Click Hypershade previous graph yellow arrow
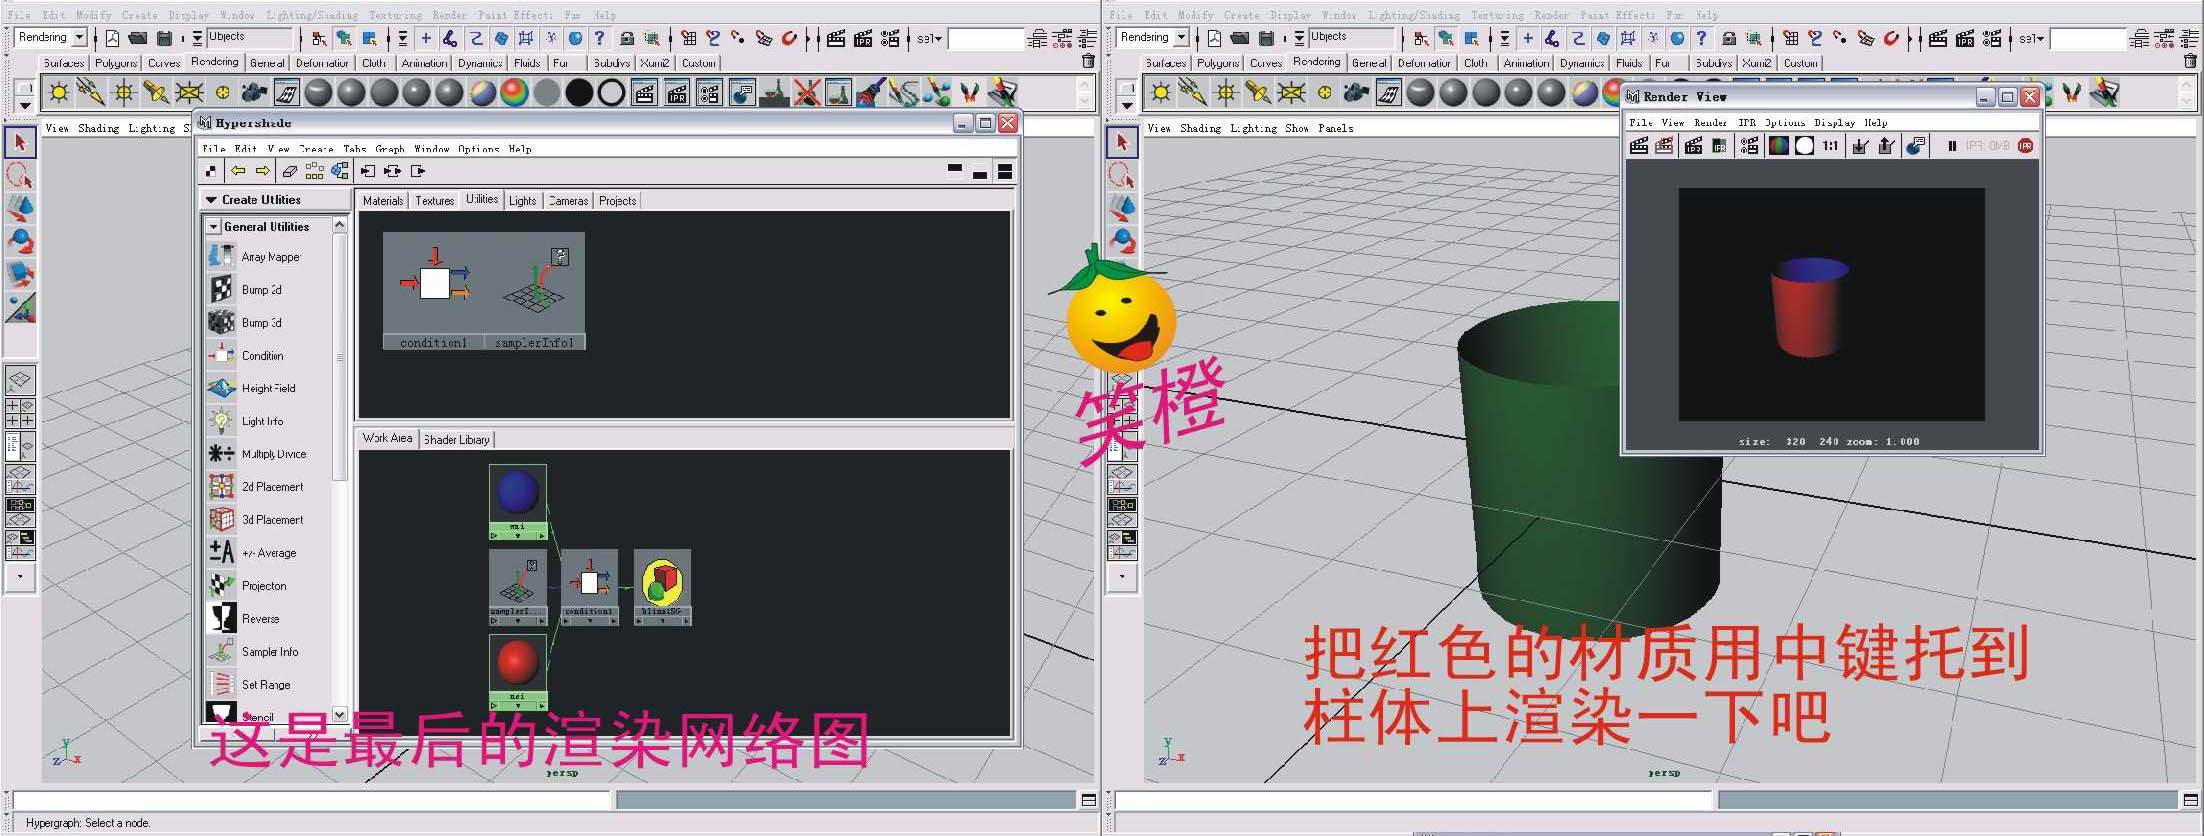 (238, 171)
